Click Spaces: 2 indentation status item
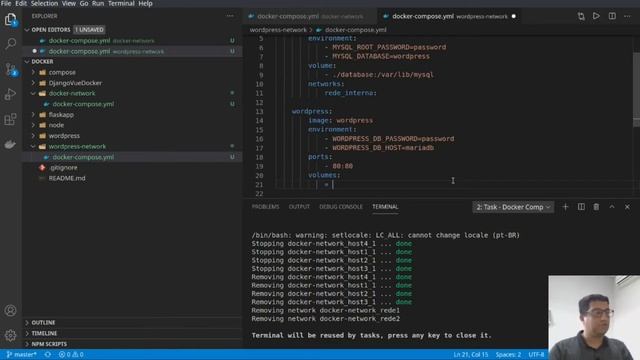 pyautogui.click(x=508, y=355)
